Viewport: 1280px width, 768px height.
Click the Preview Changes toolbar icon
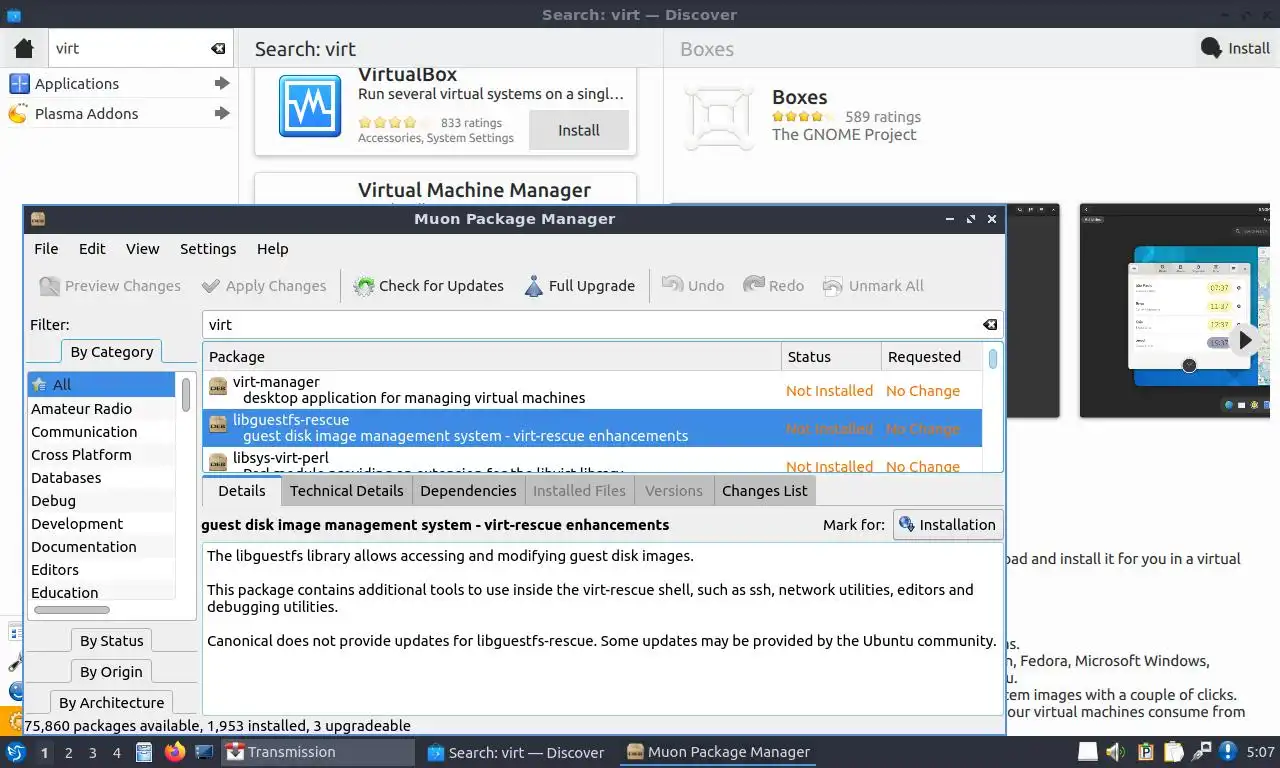click(49, 286)
